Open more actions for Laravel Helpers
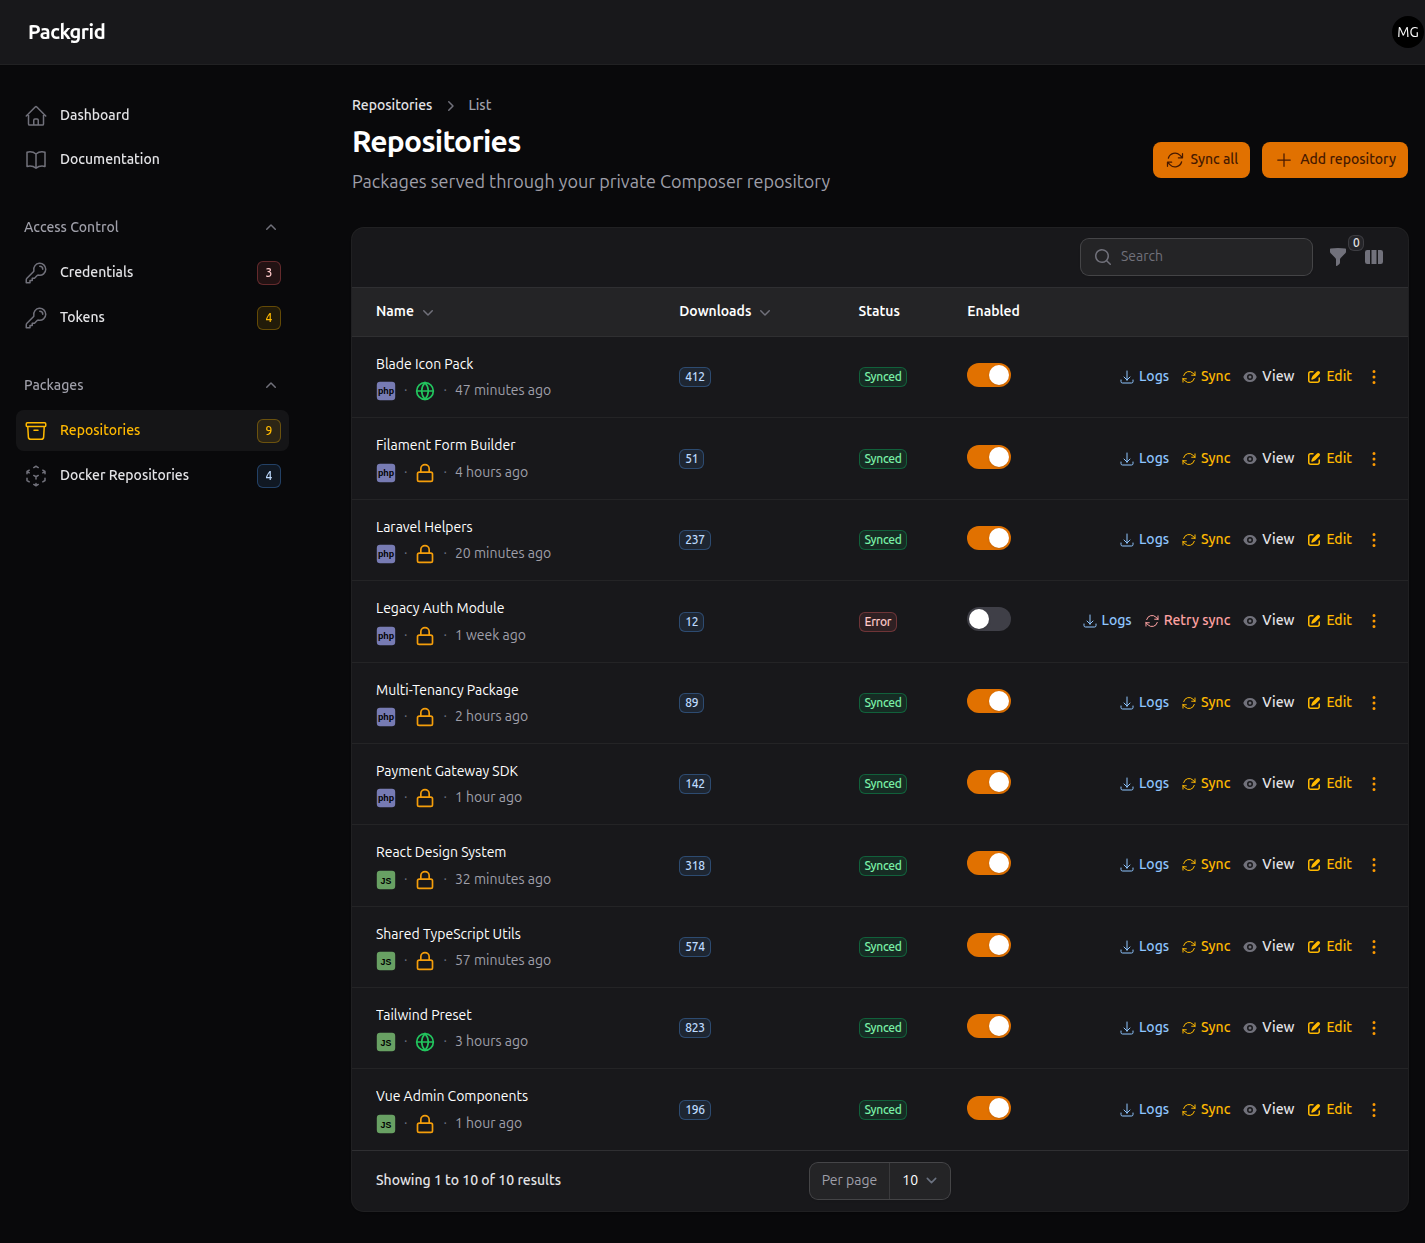 point(1374,540)
